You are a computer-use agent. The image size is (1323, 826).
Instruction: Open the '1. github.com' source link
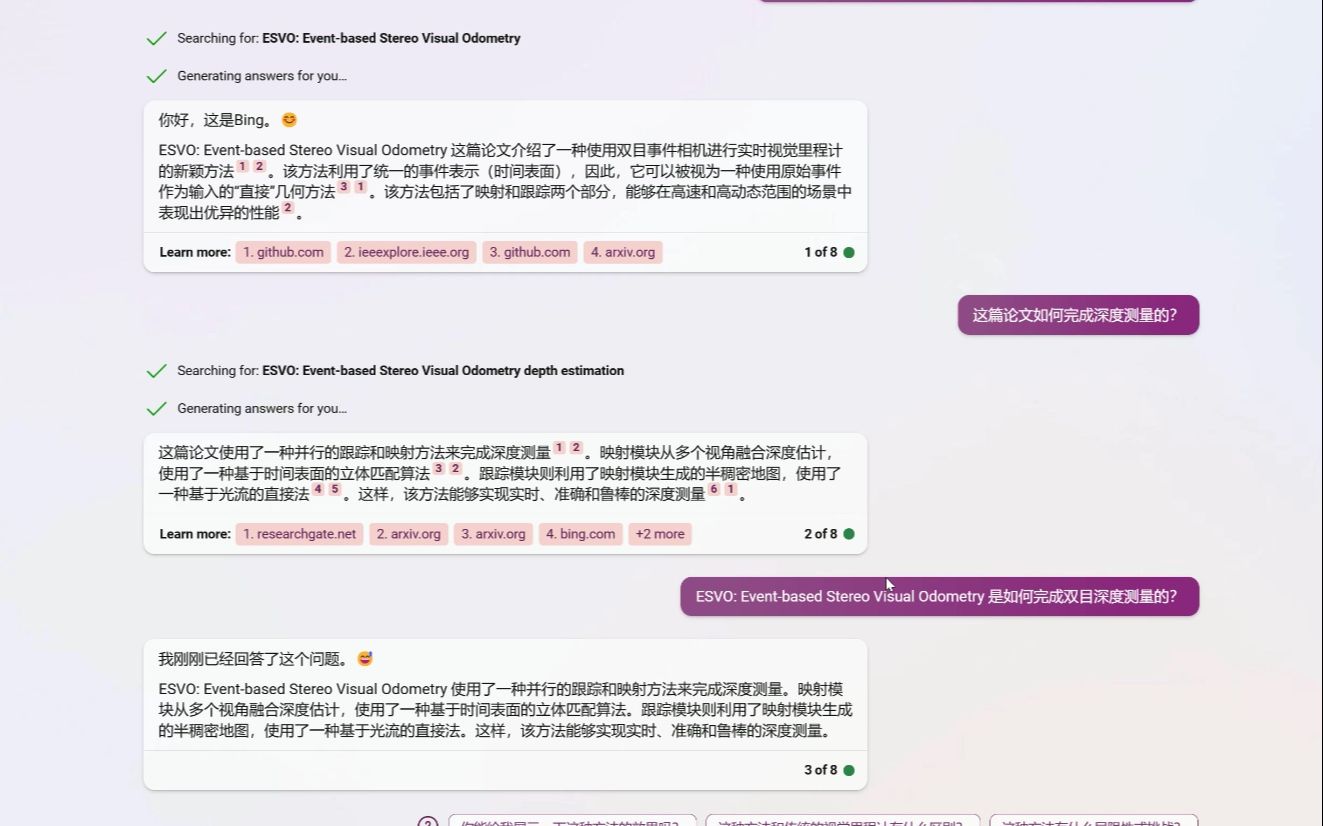[283, 252]
